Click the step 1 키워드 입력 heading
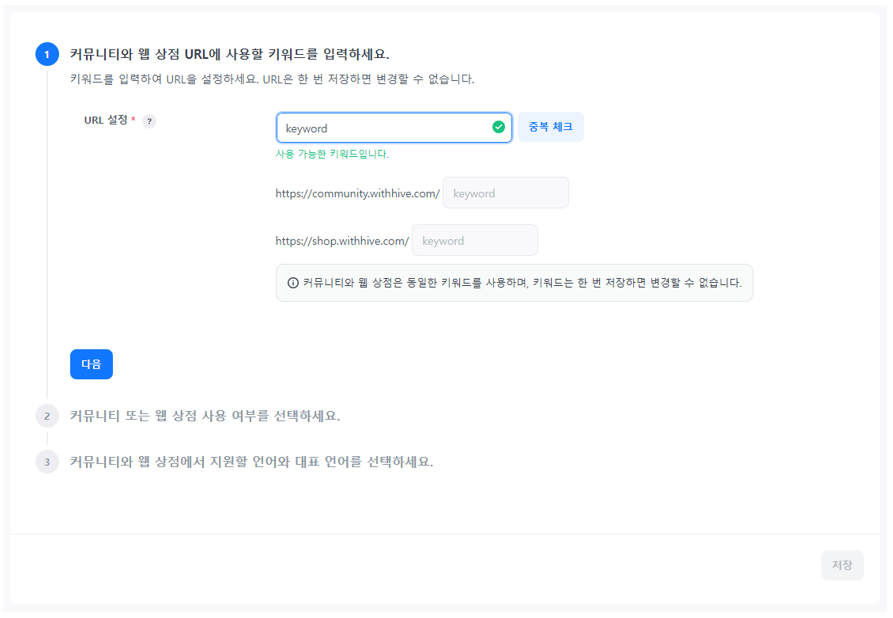The height and width of the screenshot is (618, 893). pos(229,54)
